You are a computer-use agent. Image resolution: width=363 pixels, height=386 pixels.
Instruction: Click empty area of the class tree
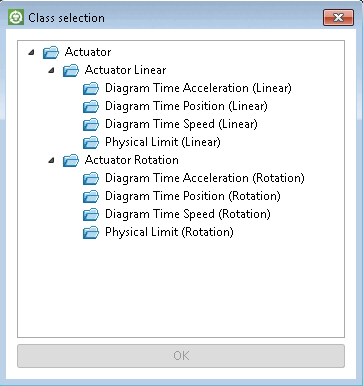(181, 287)
